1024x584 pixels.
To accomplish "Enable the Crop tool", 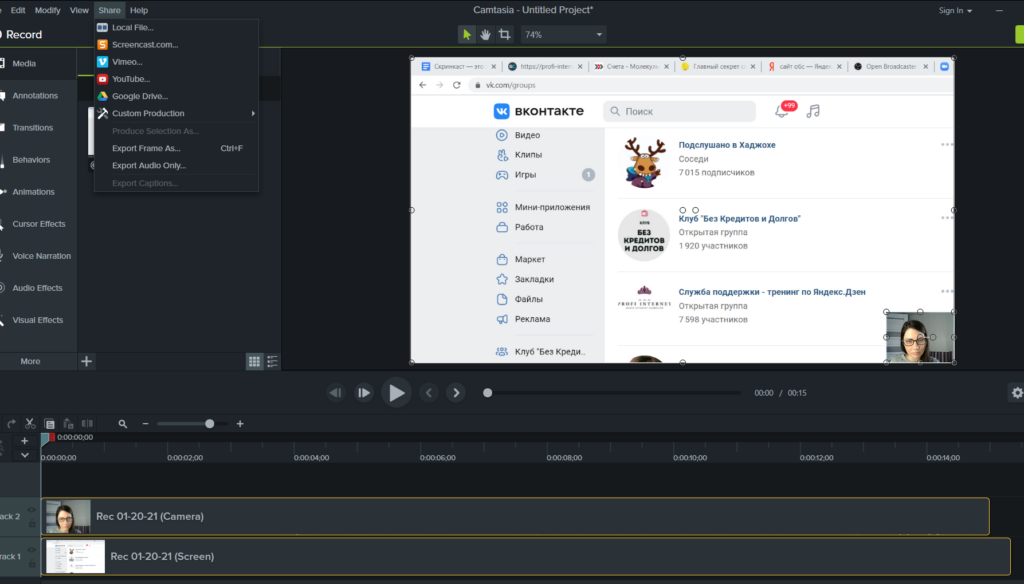I will 505,35.
